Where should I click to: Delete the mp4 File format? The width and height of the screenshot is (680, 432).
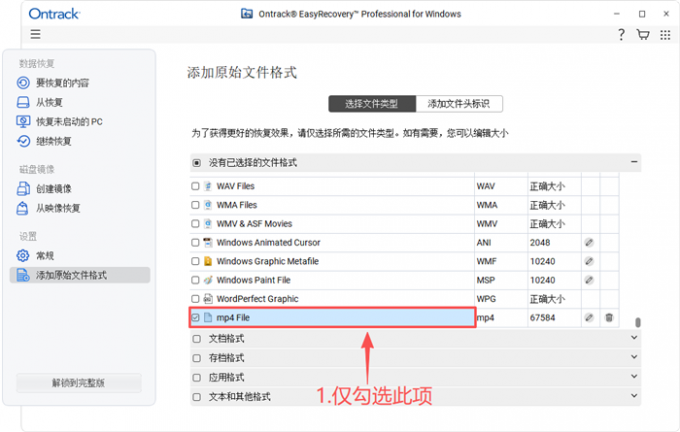[x=609, y=317]
